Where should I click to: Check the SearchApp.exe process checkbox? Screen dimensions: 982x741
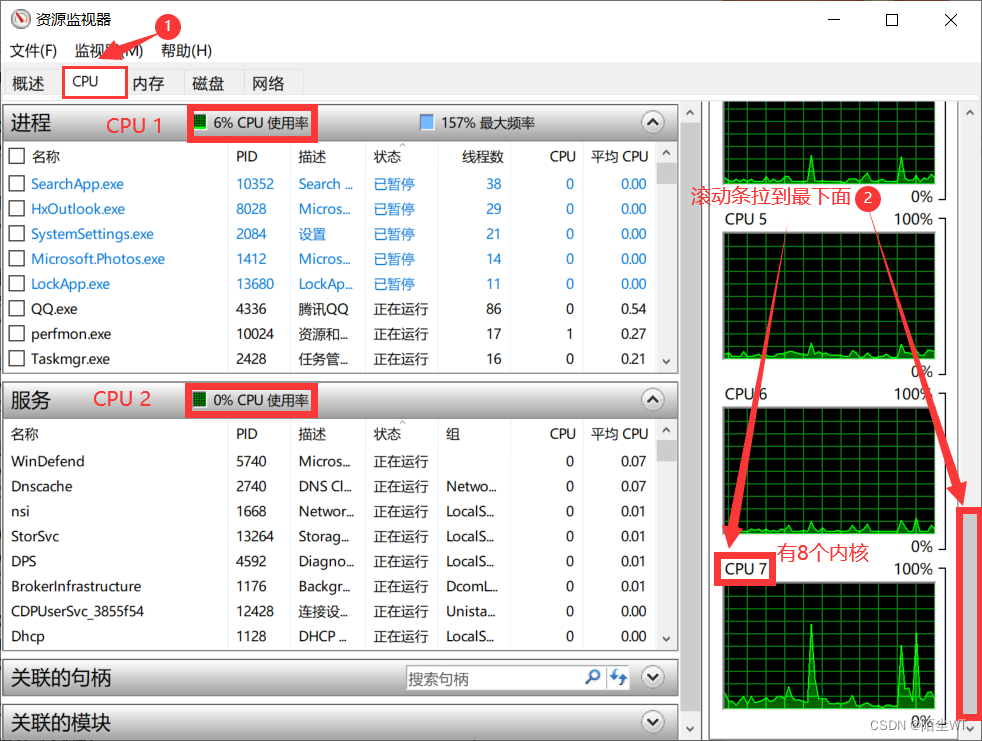tap(17, 184)
